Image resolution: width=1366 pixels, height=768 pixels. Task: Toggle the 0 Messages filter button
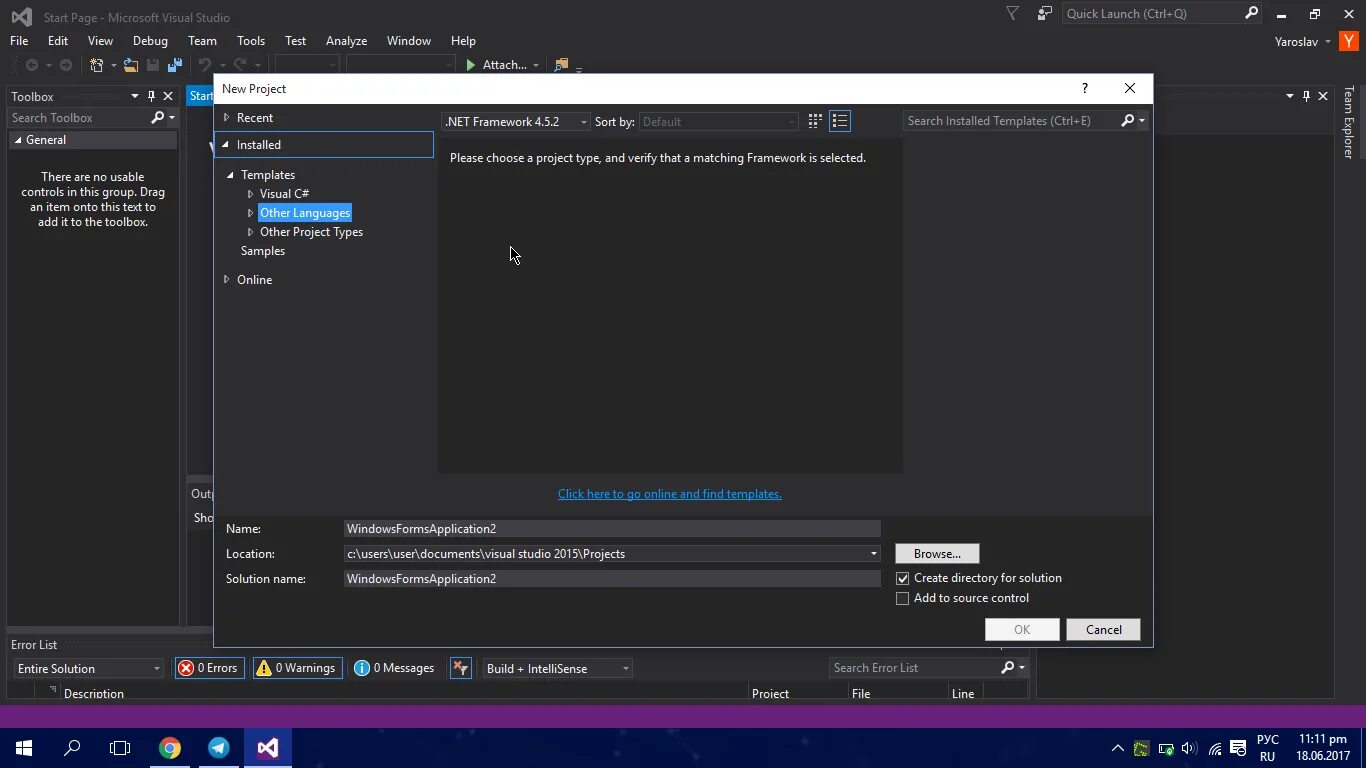(x=395, y=668)
